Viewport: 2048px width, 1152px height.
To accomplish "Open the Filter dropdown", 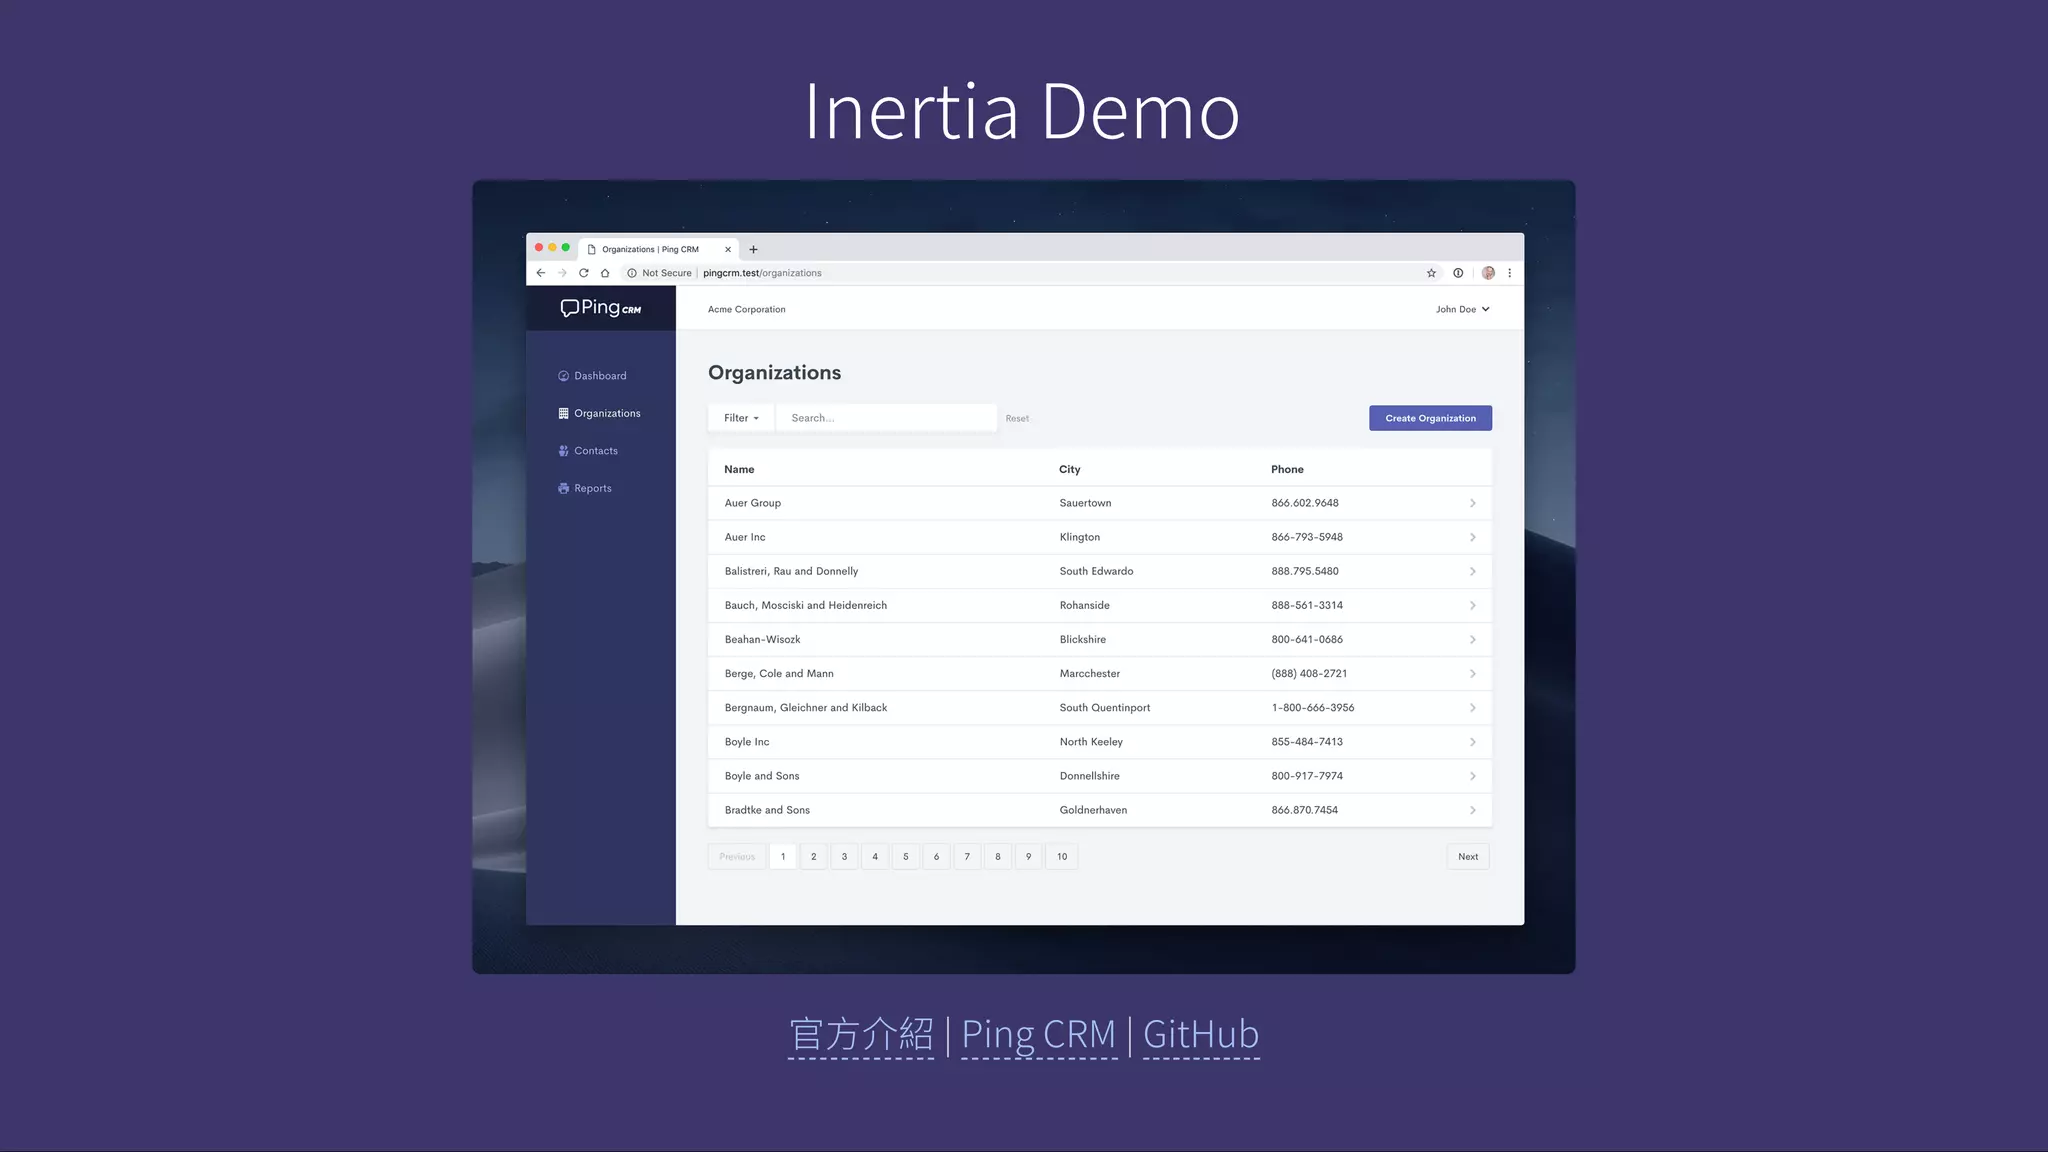I will point(741,418).
